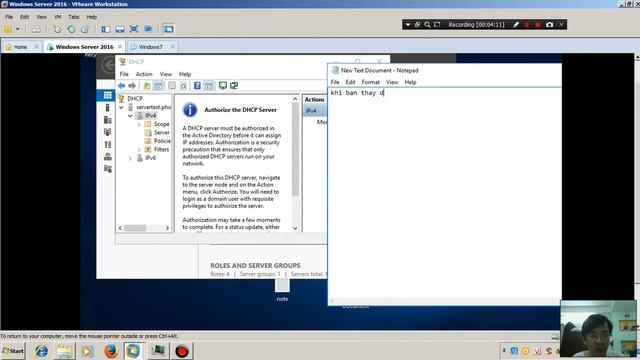Click the pencil draw icon on recording bar
The height and width of the screenshot is (360, 640).
516,24
